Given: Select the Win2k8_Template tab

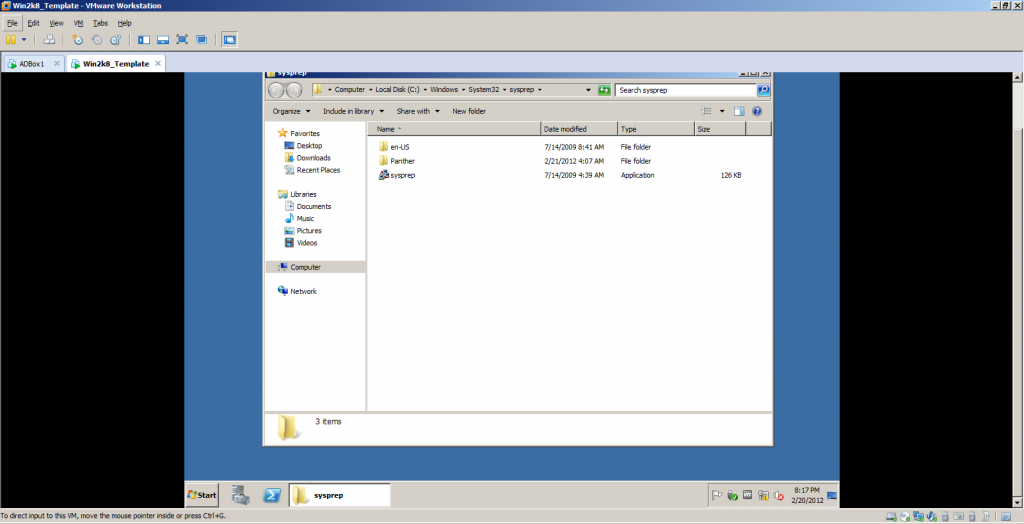Looking at the screenshot, I should [115, 63].
